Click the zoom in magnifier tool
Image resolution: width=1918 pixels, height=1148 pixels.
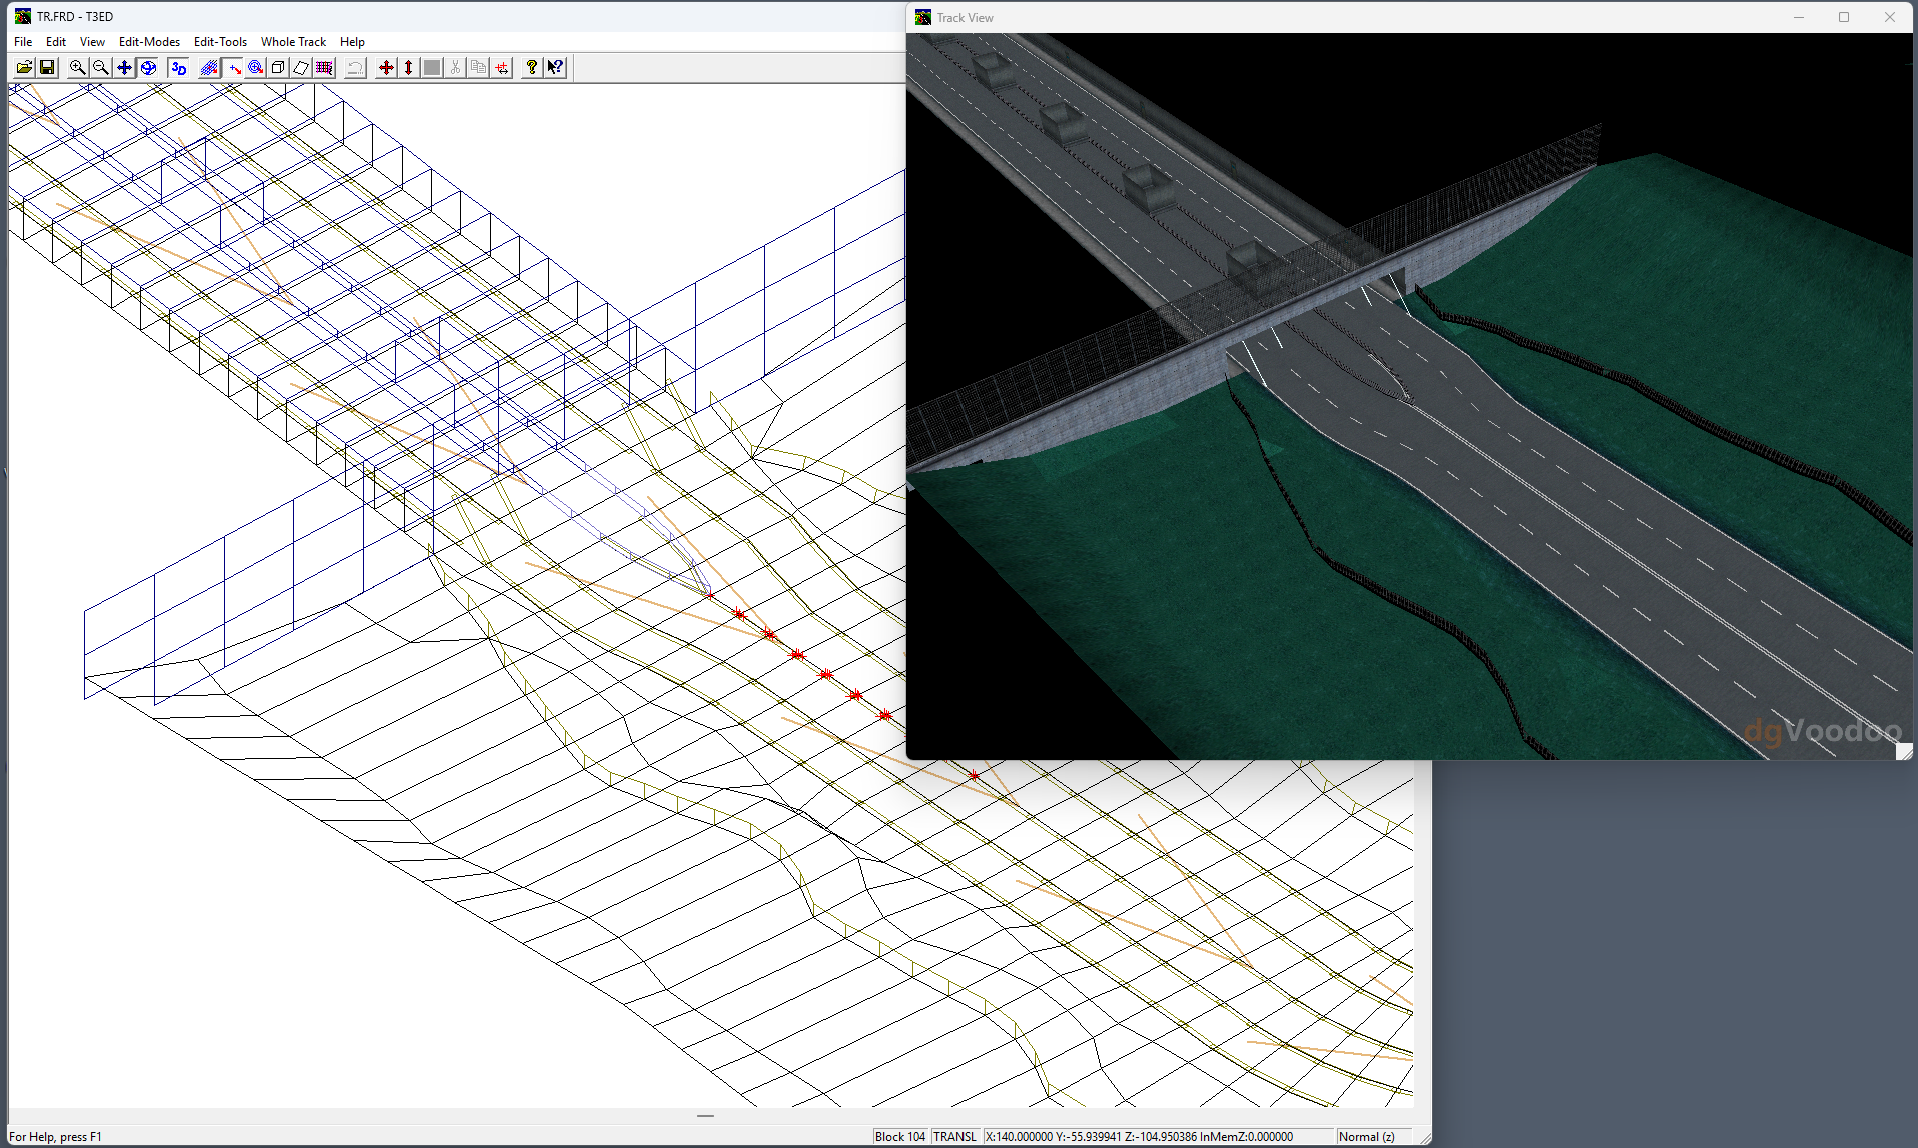[x=77, y=67]
